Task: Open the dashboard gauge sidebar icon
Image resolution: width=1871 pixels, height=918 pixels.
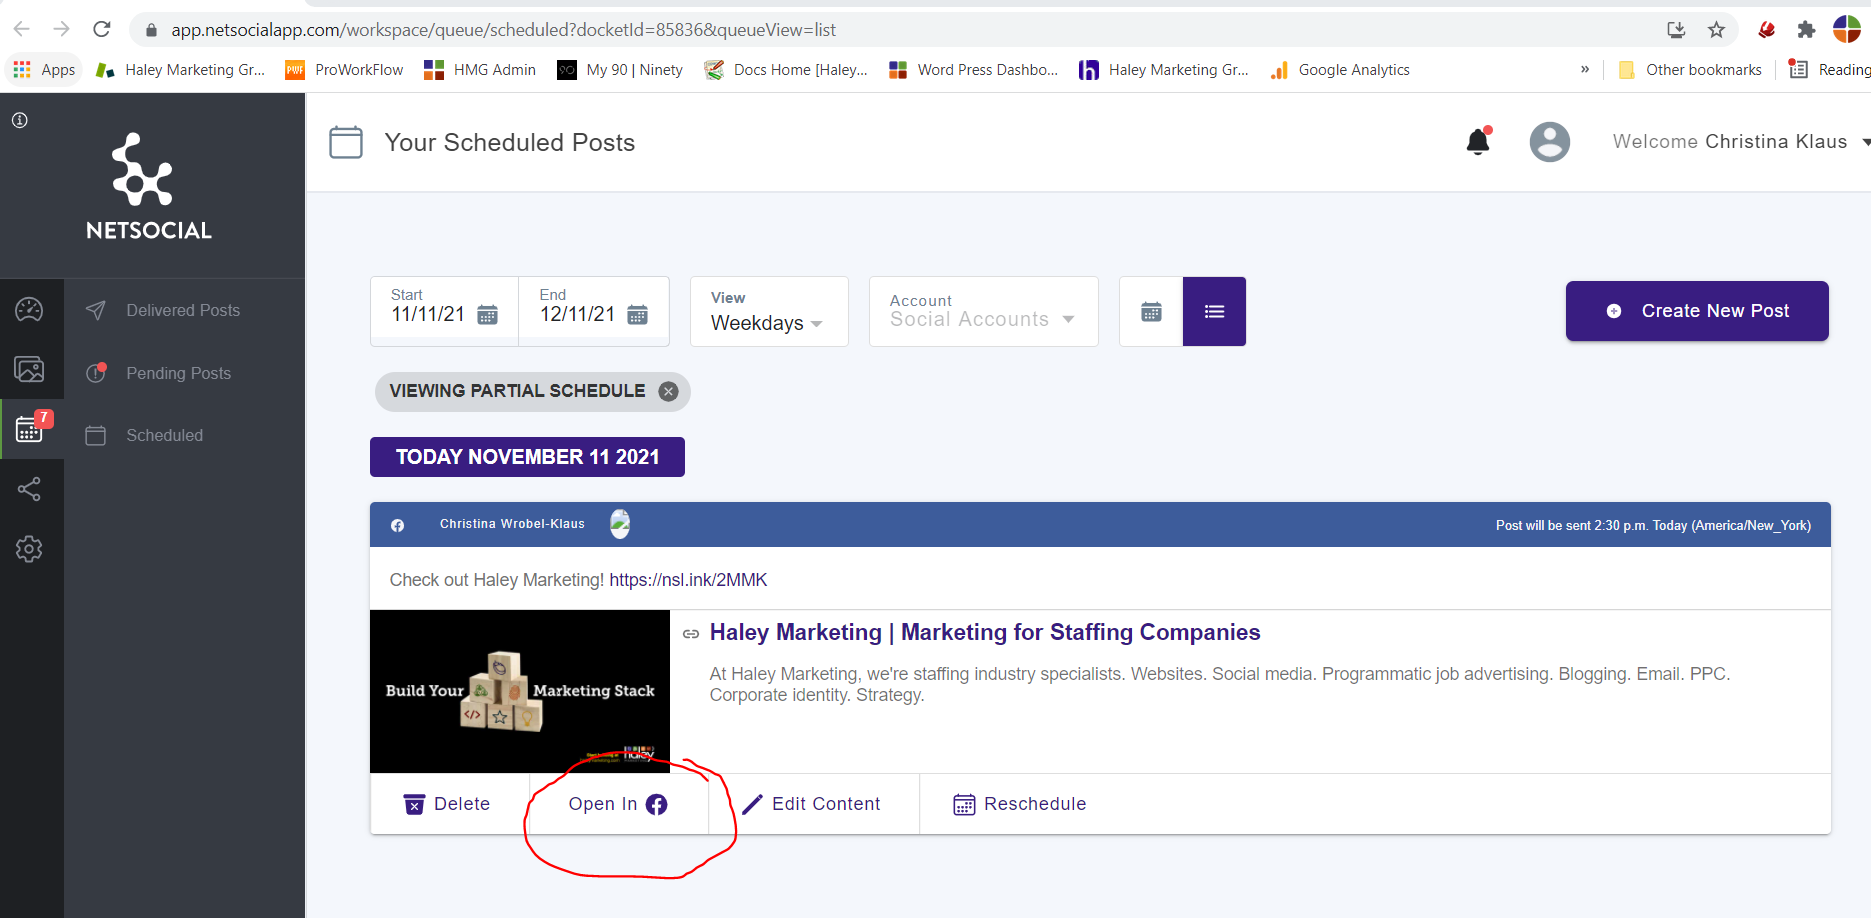Action: [29, 309]
